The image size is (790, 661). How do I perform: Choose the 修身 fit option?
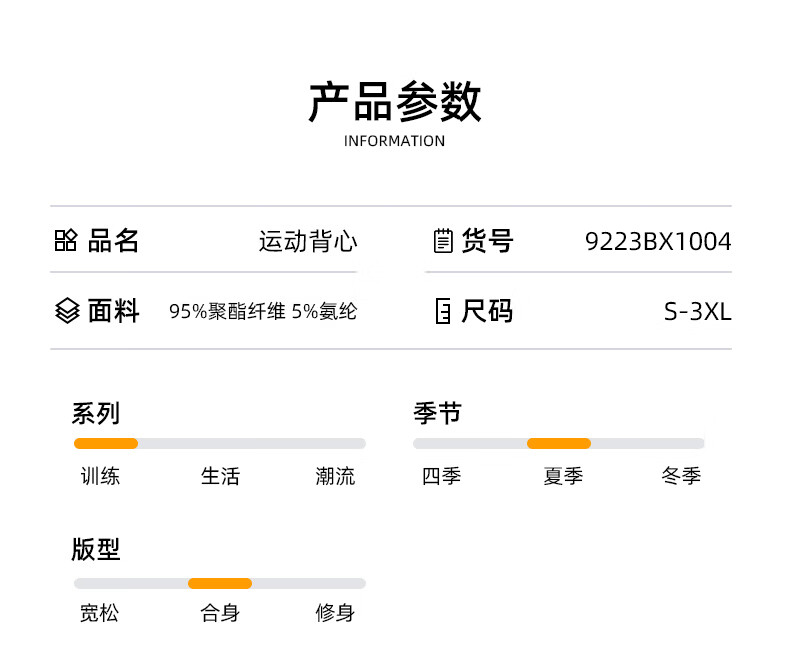[x=335, y=613]
